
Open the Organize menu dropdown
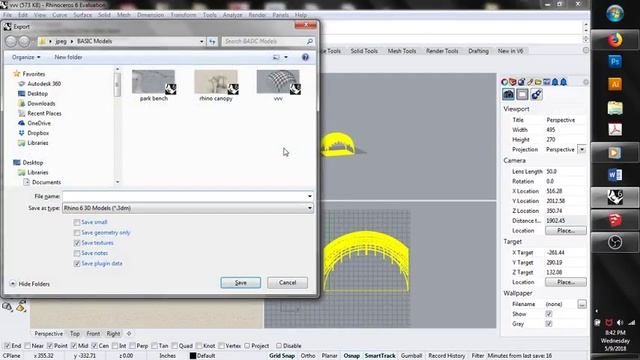[26, 57]
